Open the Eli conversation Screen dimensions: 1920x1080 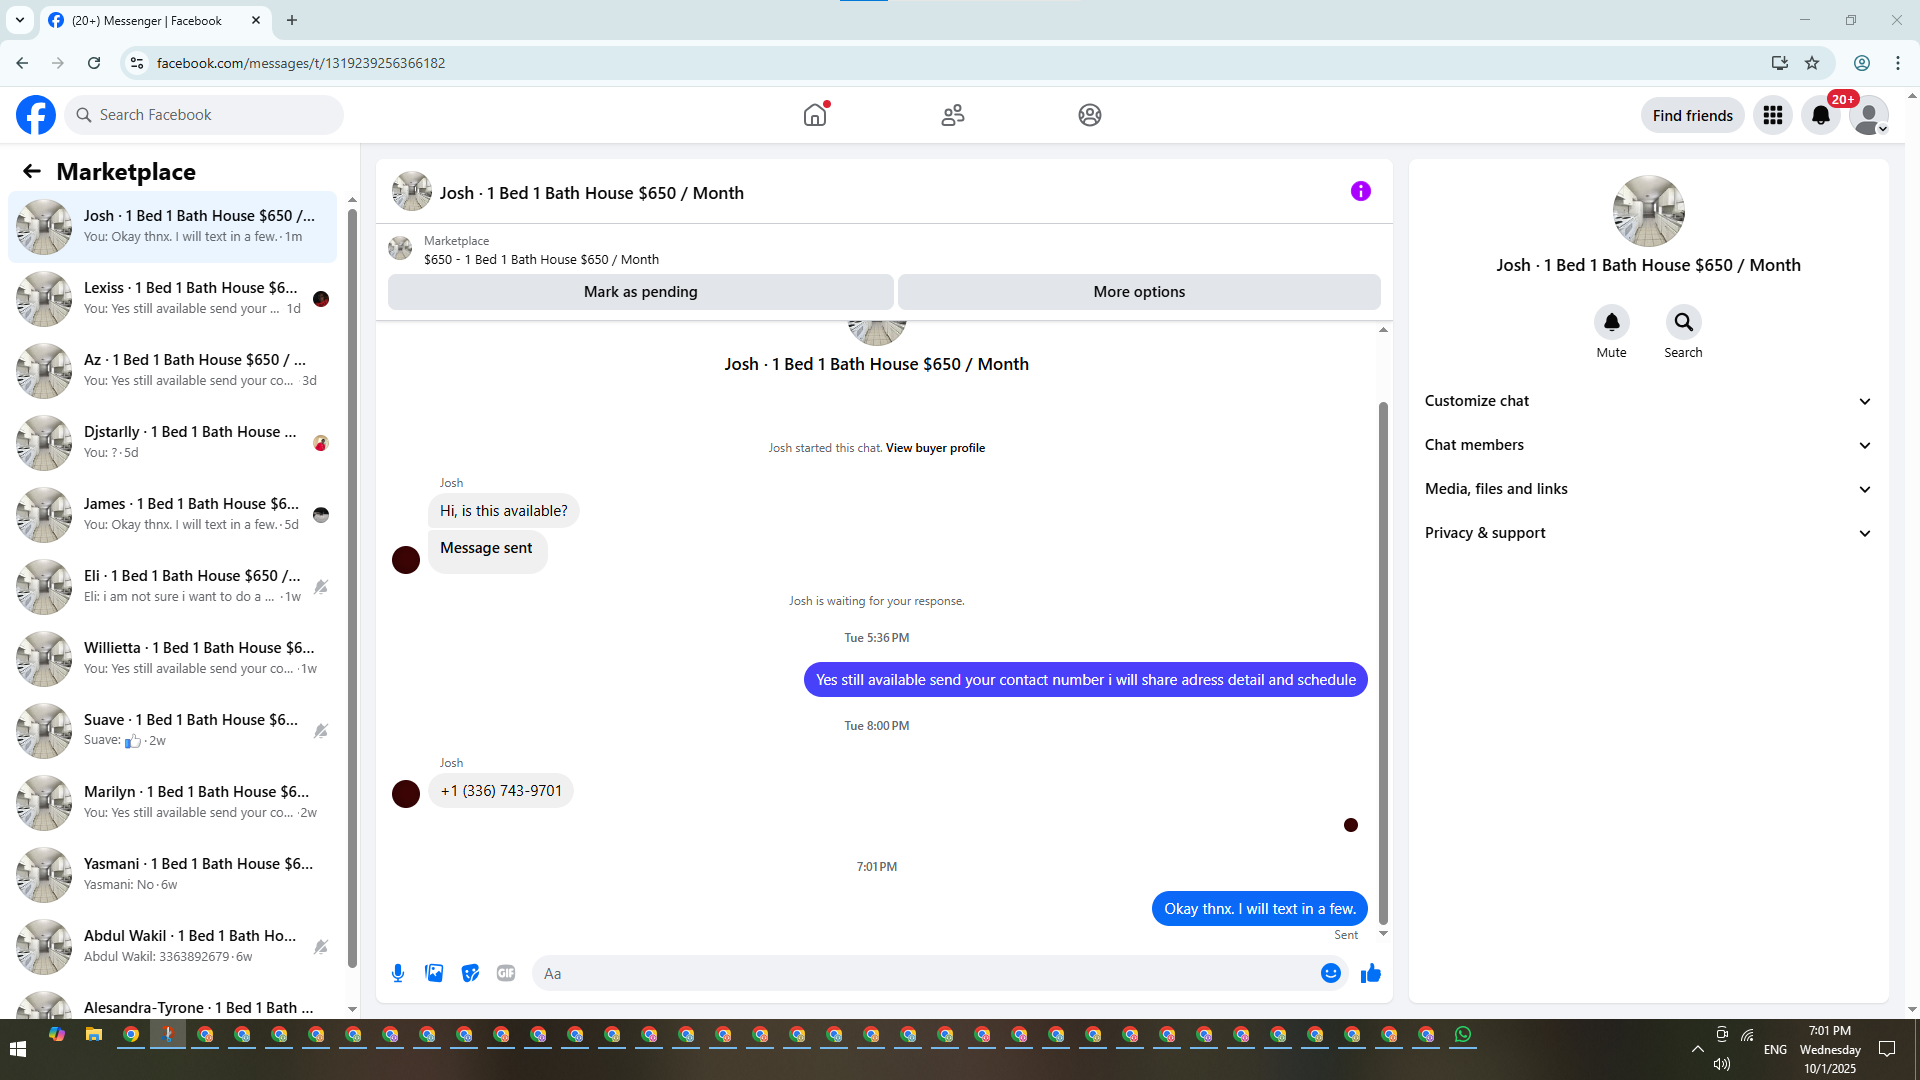pyautogui.click(x=172, y=586)
